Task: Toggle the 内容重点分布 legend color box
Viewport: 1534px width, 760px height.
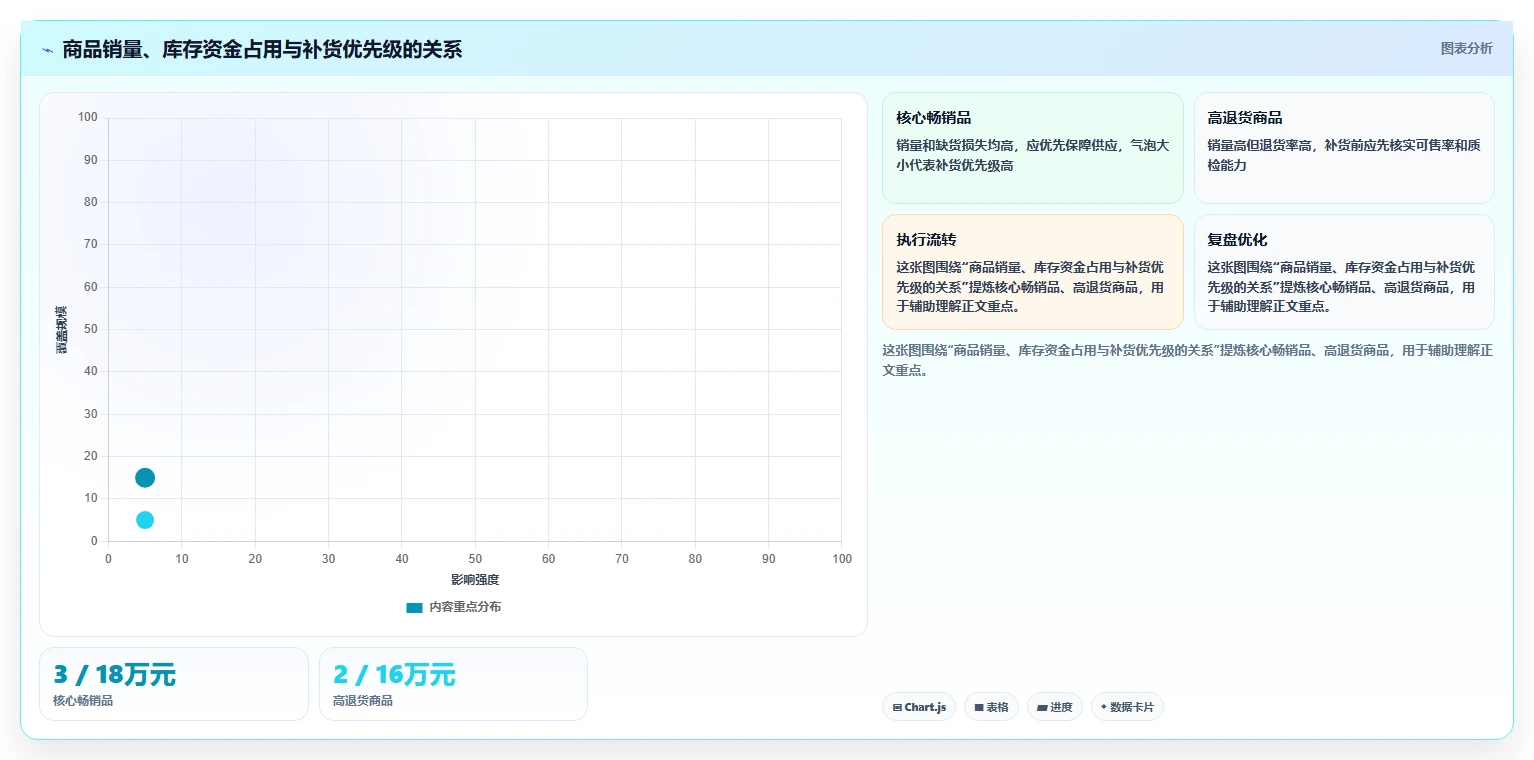Action: point(414,607)
